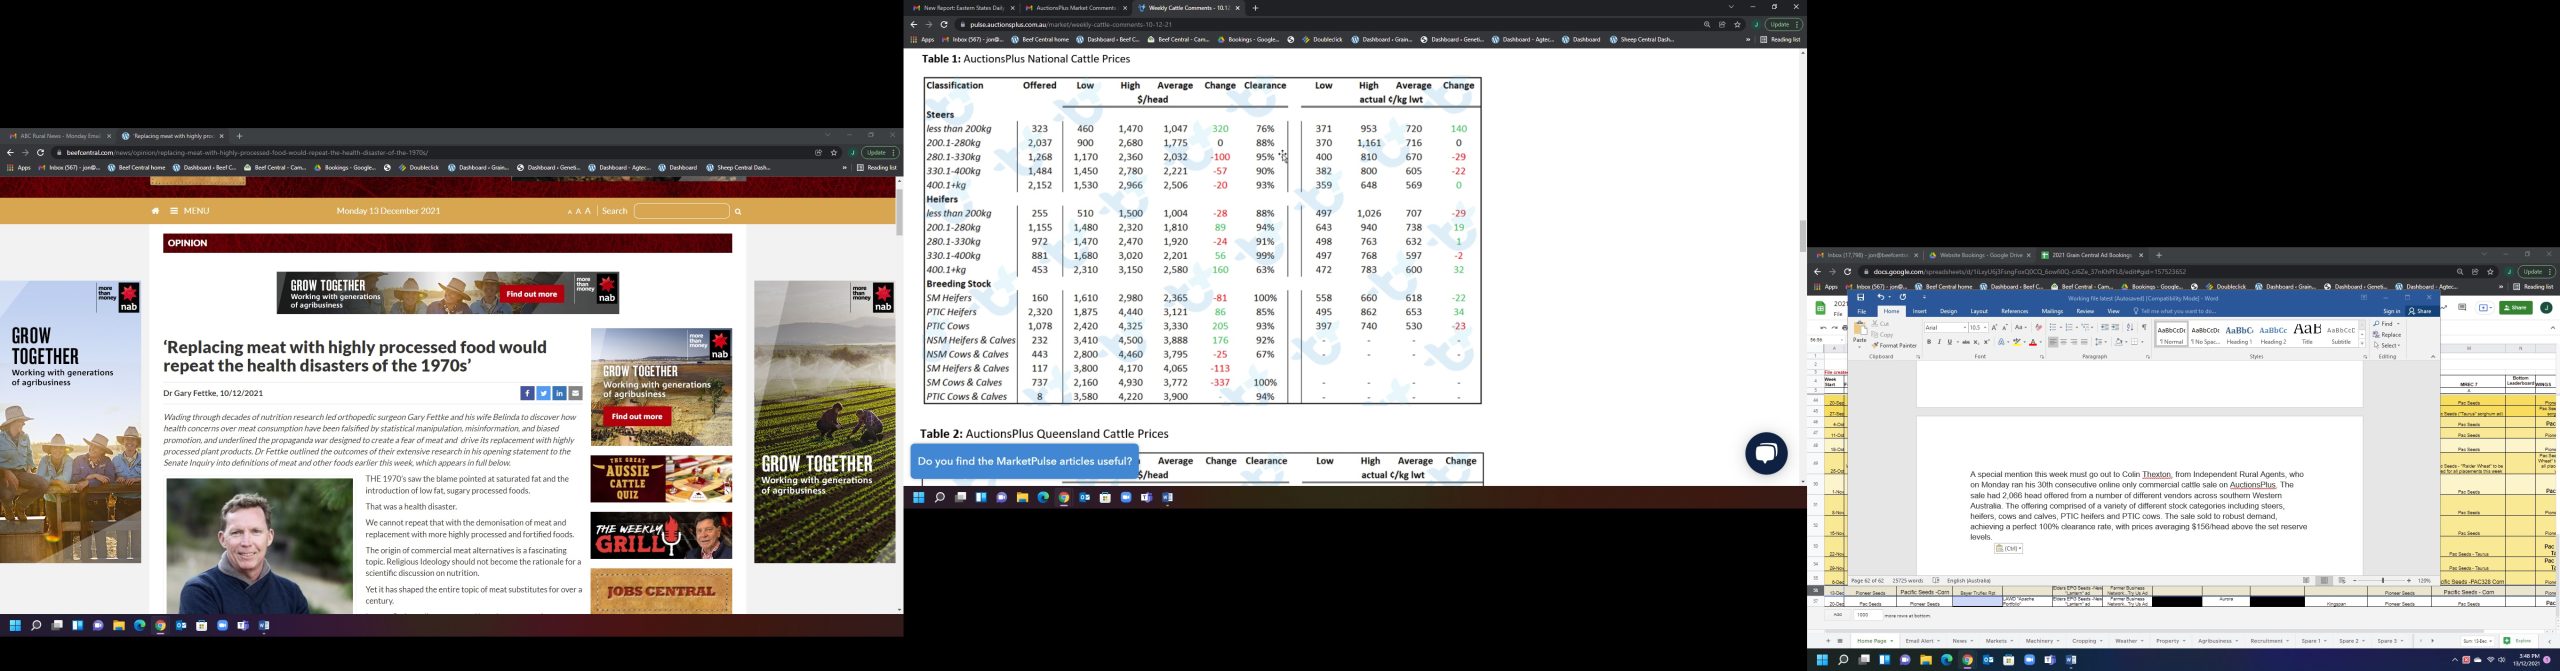Email the Beef Central article via envelope icon
2560x671 pixels.
tap(575, 393)
